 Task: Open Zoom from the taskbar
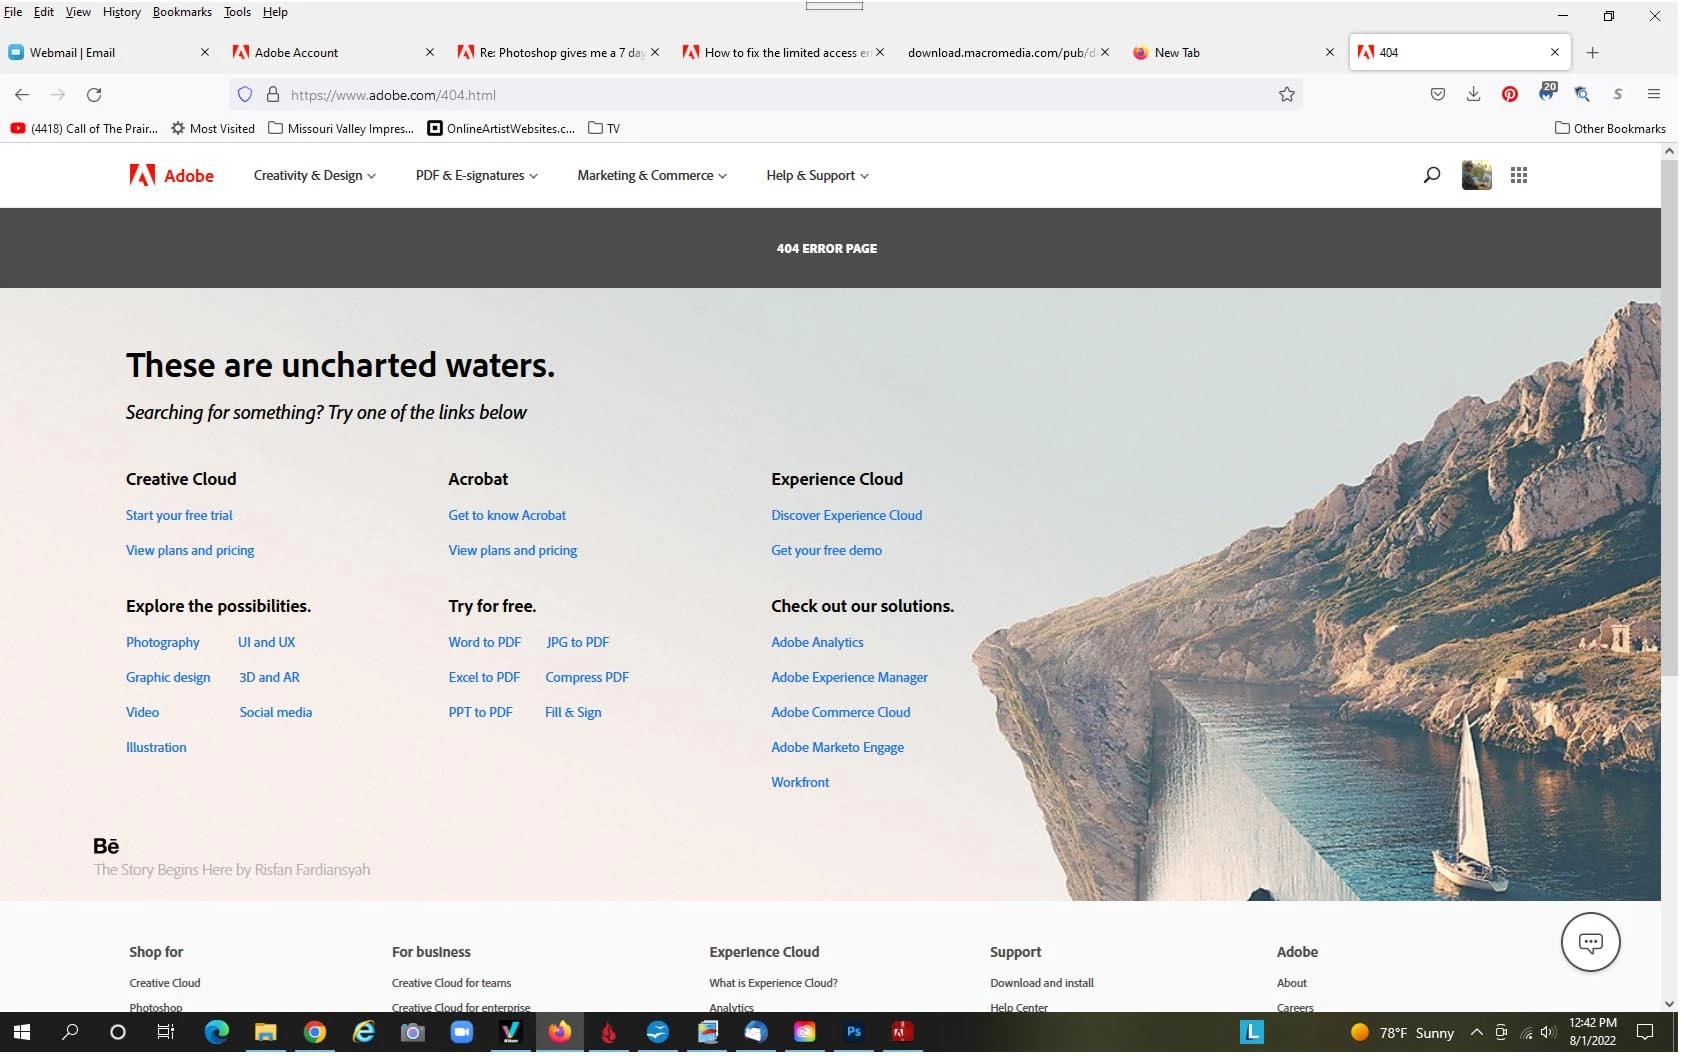(x=461, y=1033)
